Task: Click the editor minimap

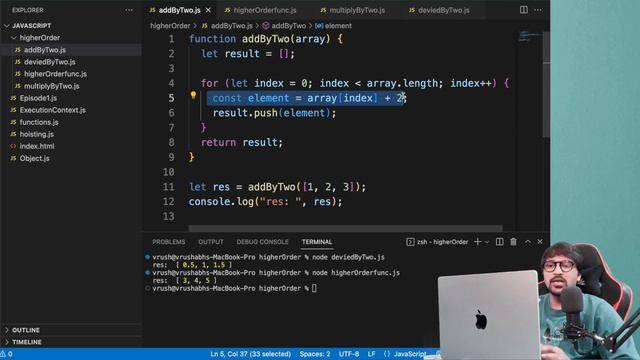Action: click(x=529, y=36)
